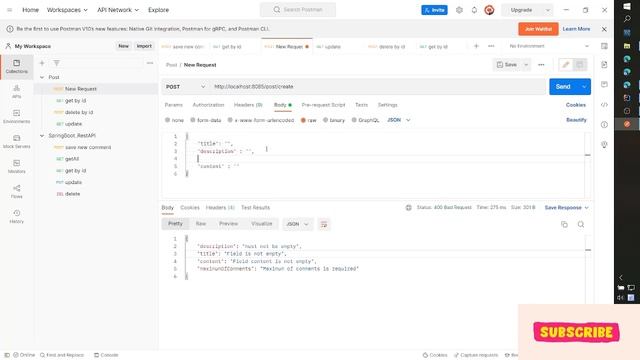This screenshot has width=640, height=360.
Task: Open the No Environment dropdown
Action: click(x=549, y=46)
